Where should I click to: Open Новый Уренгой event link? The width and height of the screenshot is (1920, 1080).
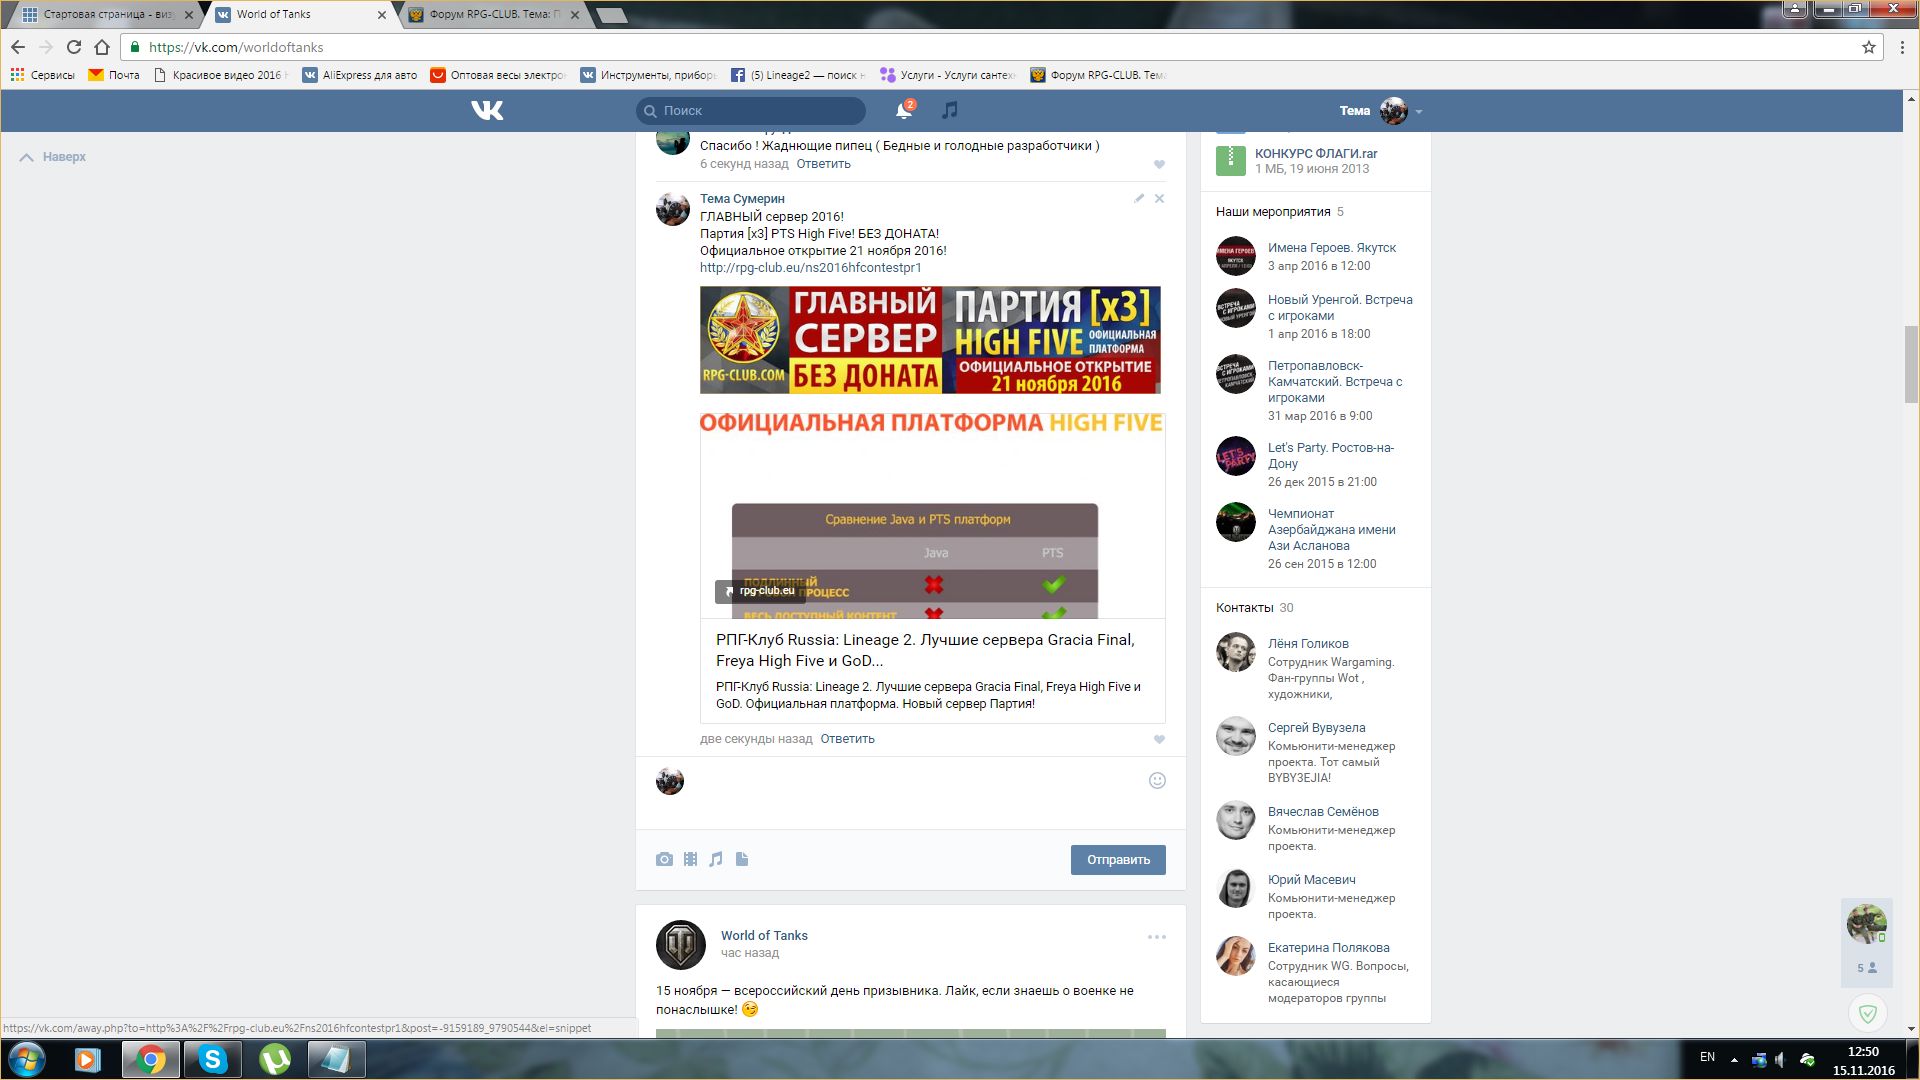tap(1340, 308)
